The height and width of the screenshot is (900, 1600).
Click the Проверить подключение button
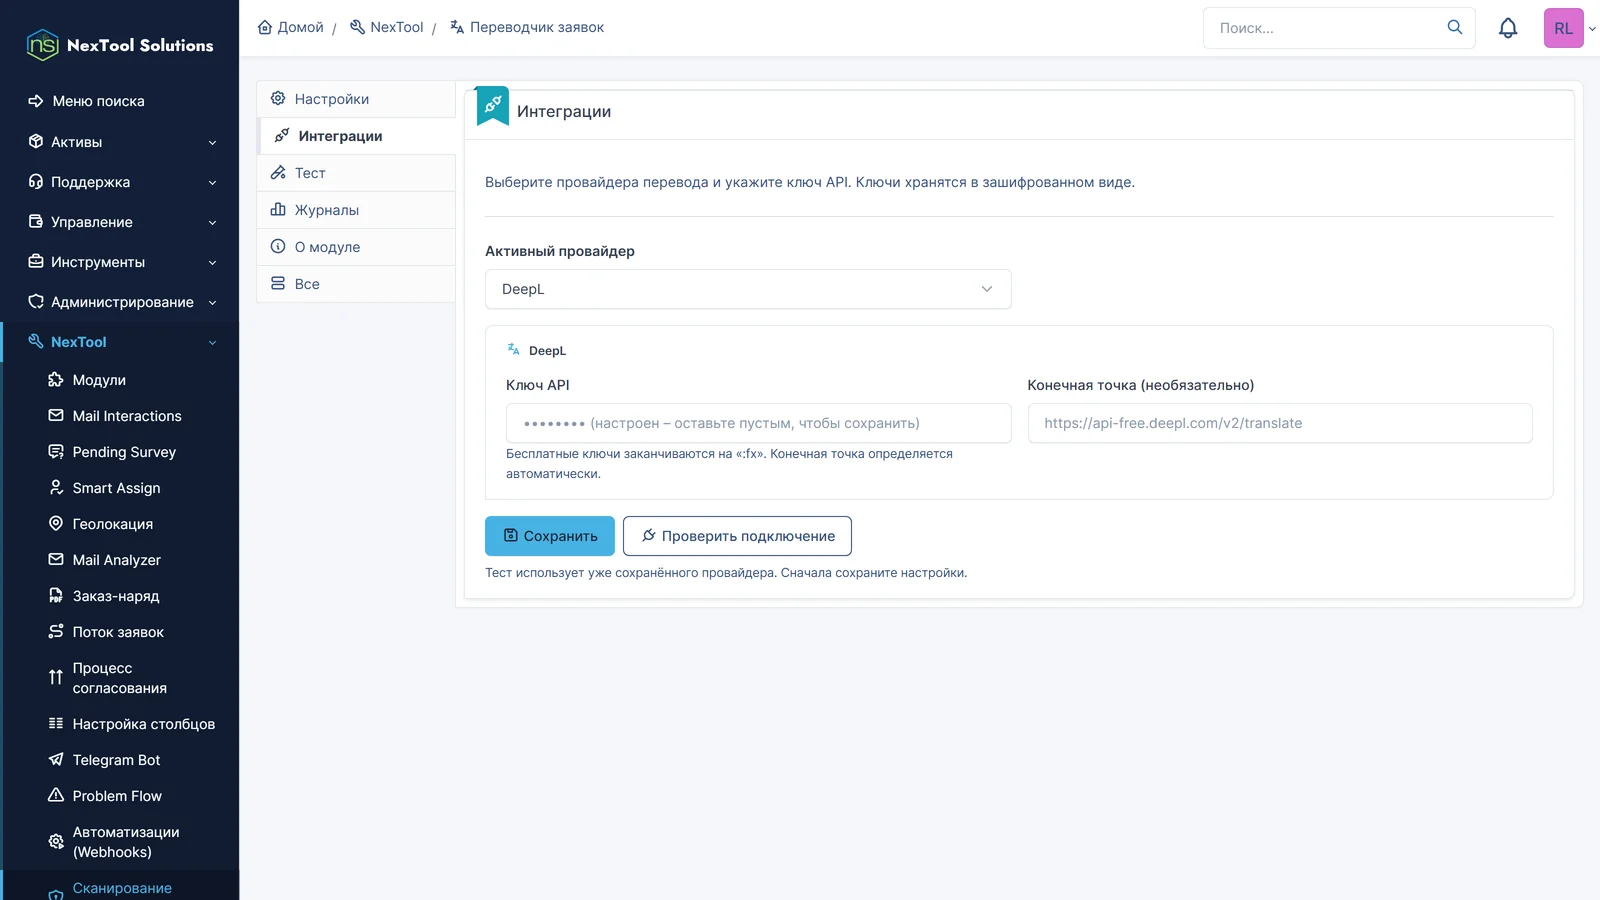737,536
